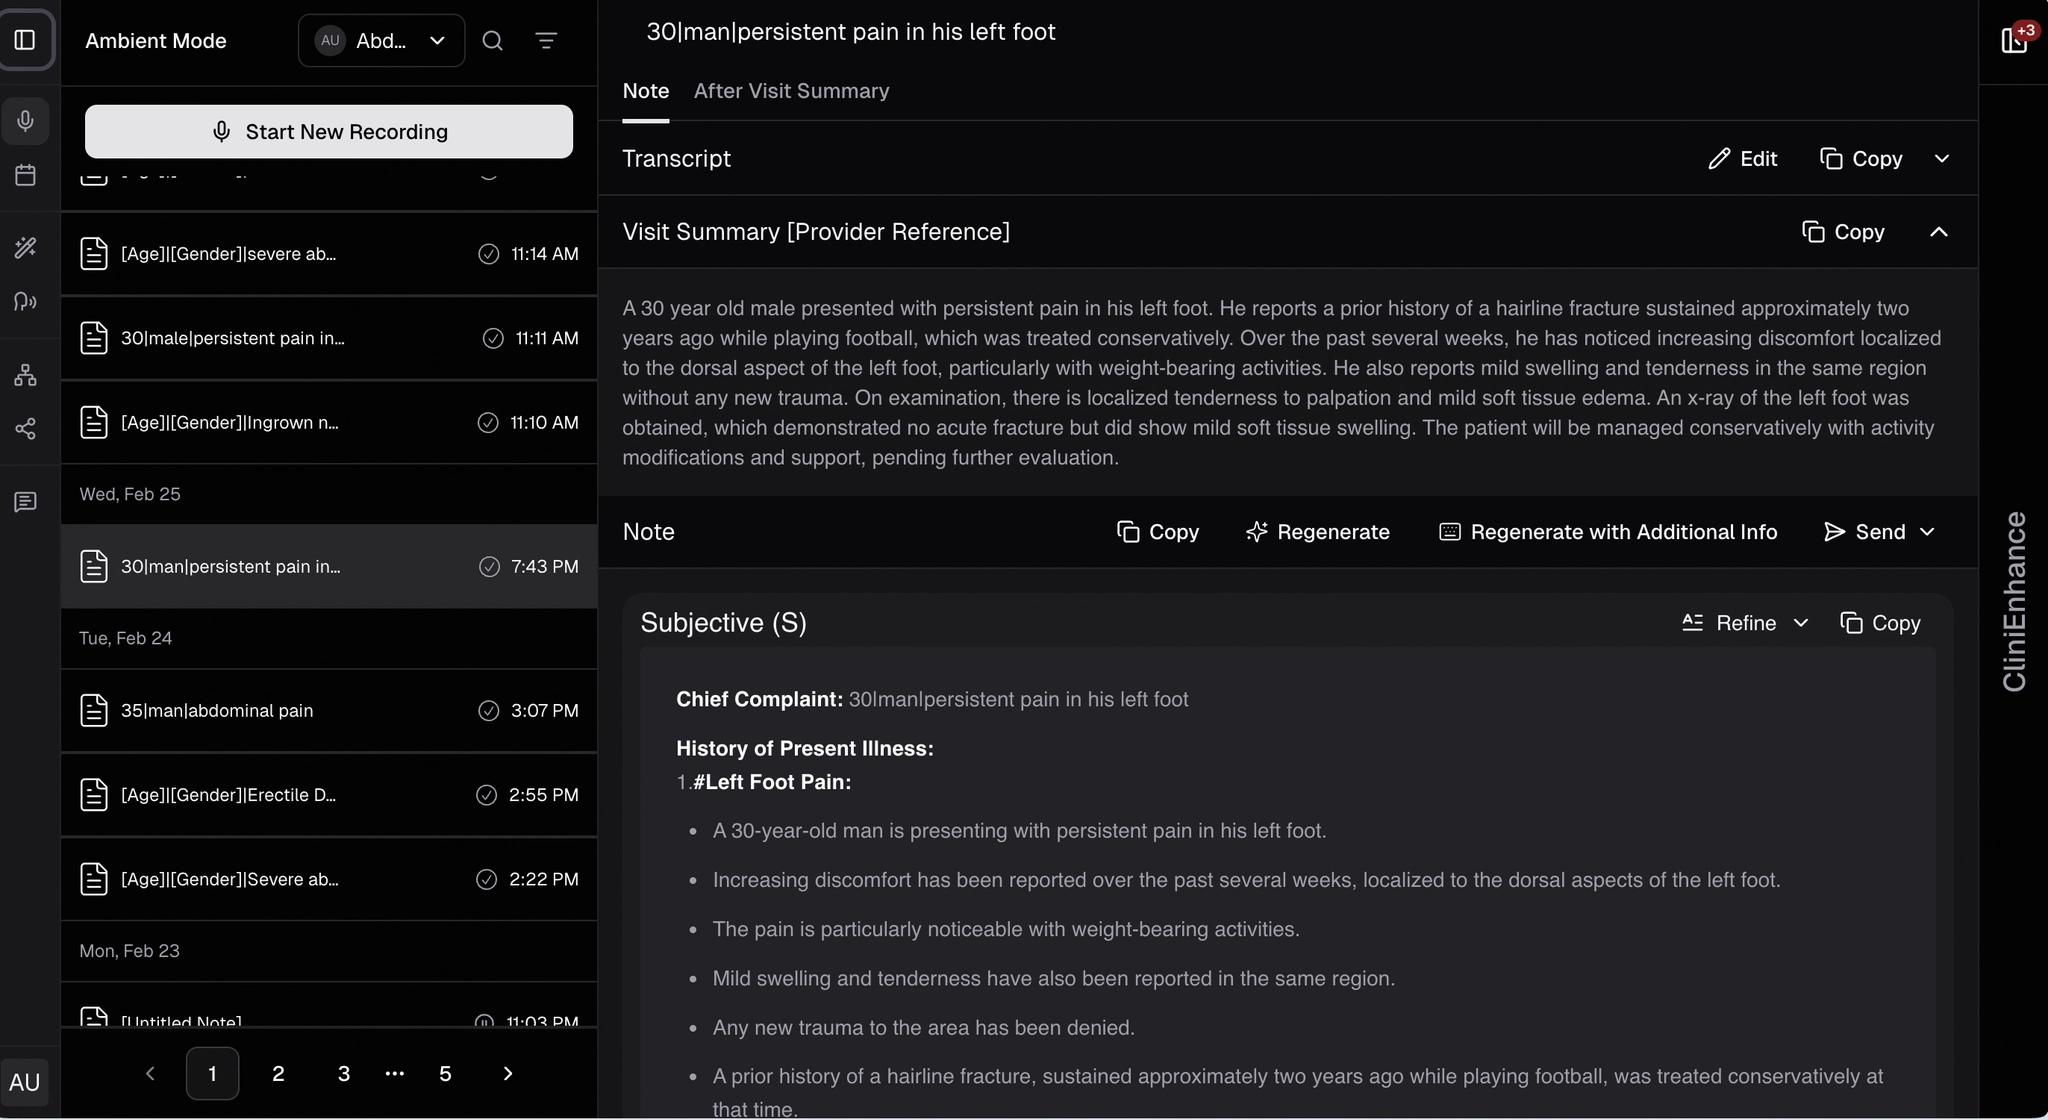Click status check icon of 7:43 PM note

pyautogui.click(x=489, y=567)
